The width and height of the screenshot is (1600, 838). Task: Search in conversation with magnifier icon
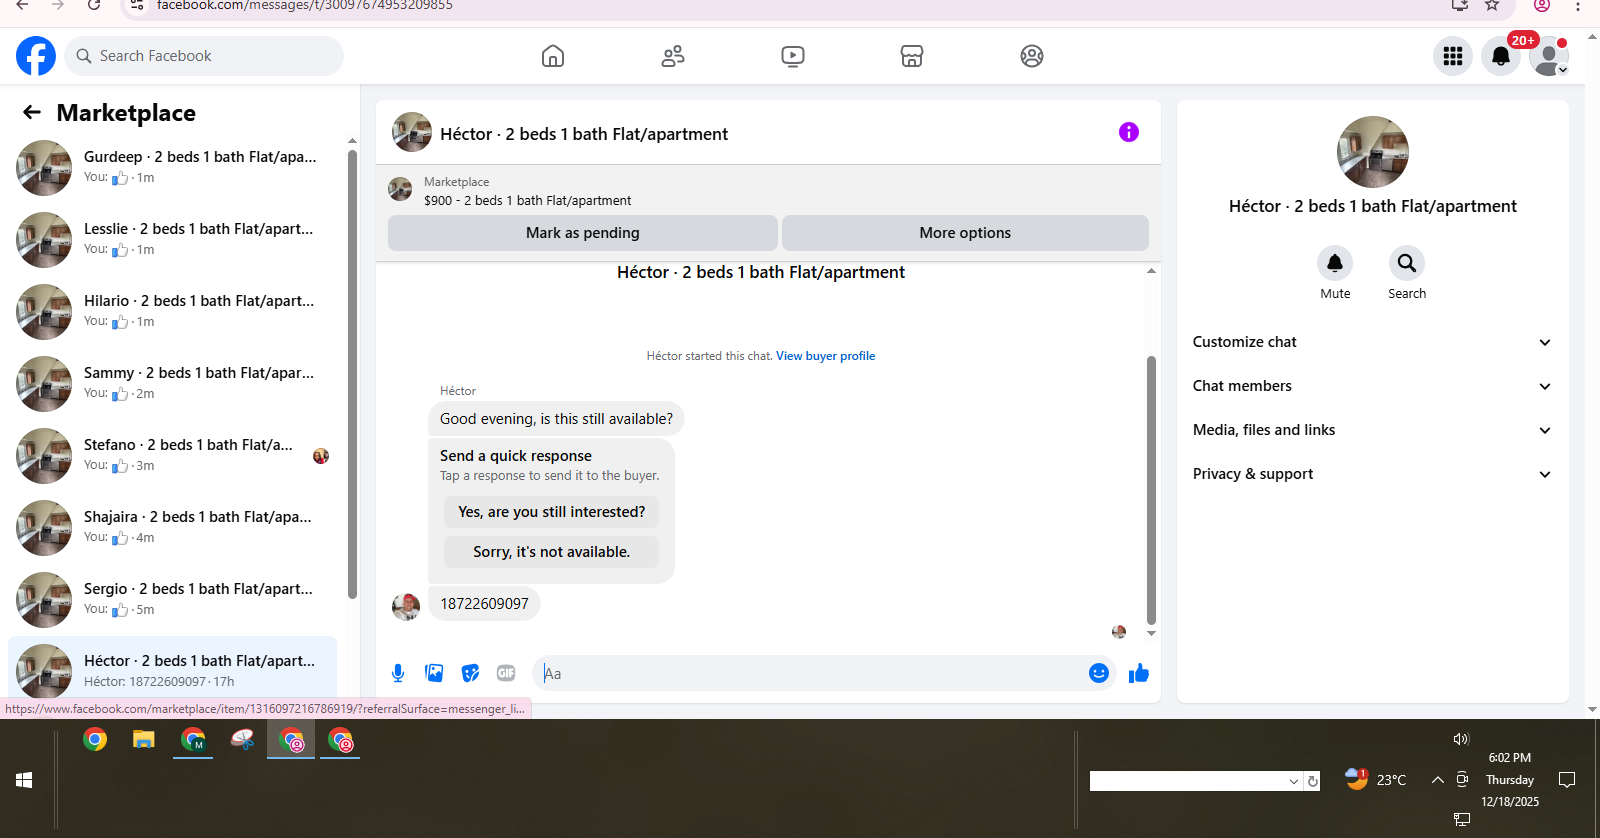pyautogui.click(x=1407, y=263)
